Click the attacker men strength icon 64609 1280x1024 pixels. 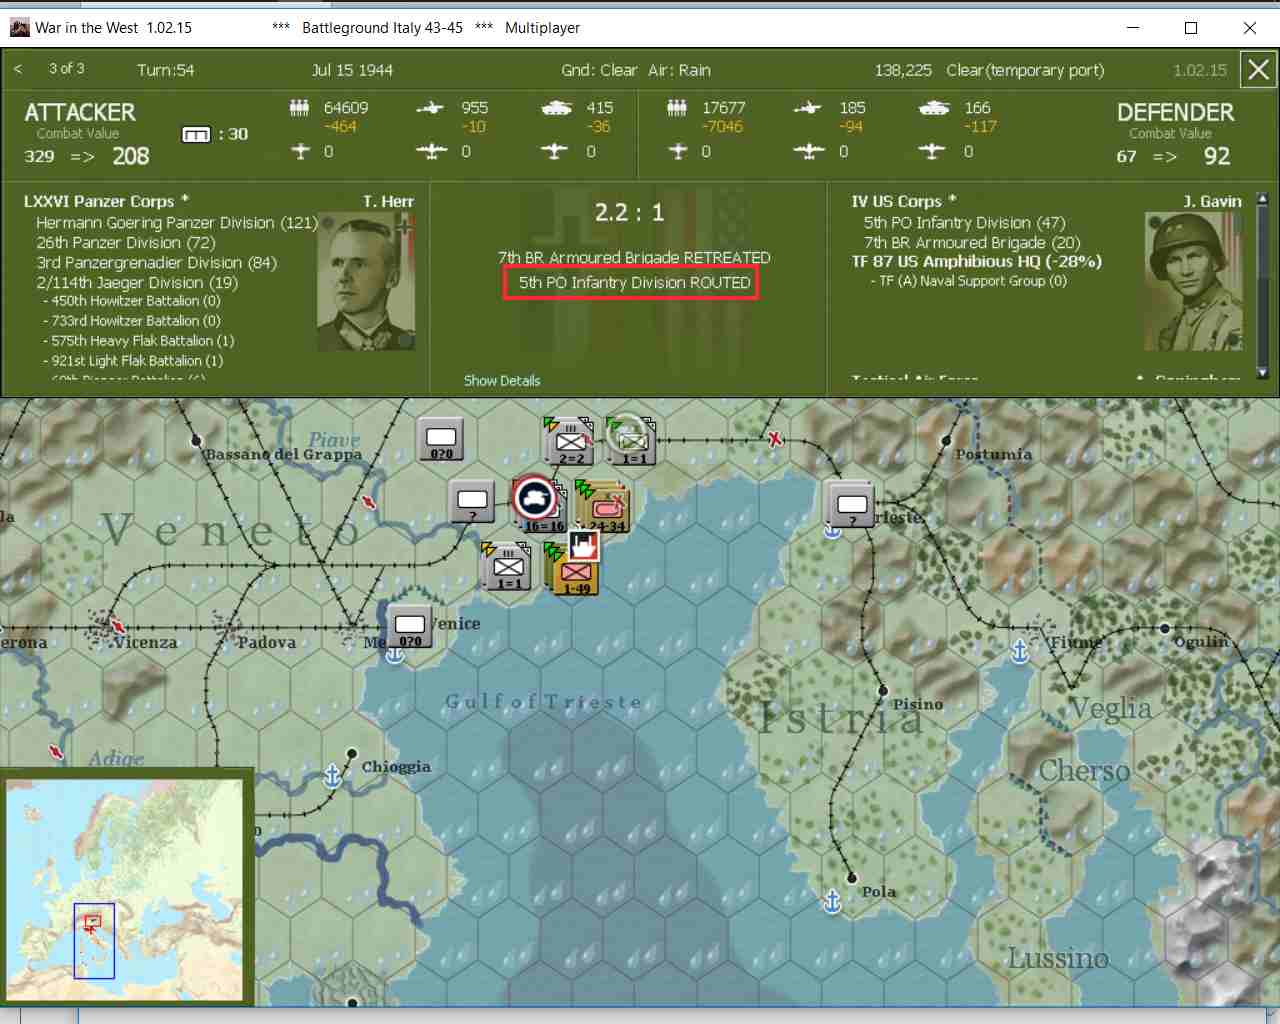pyautogui.click(x=299, y=108)
